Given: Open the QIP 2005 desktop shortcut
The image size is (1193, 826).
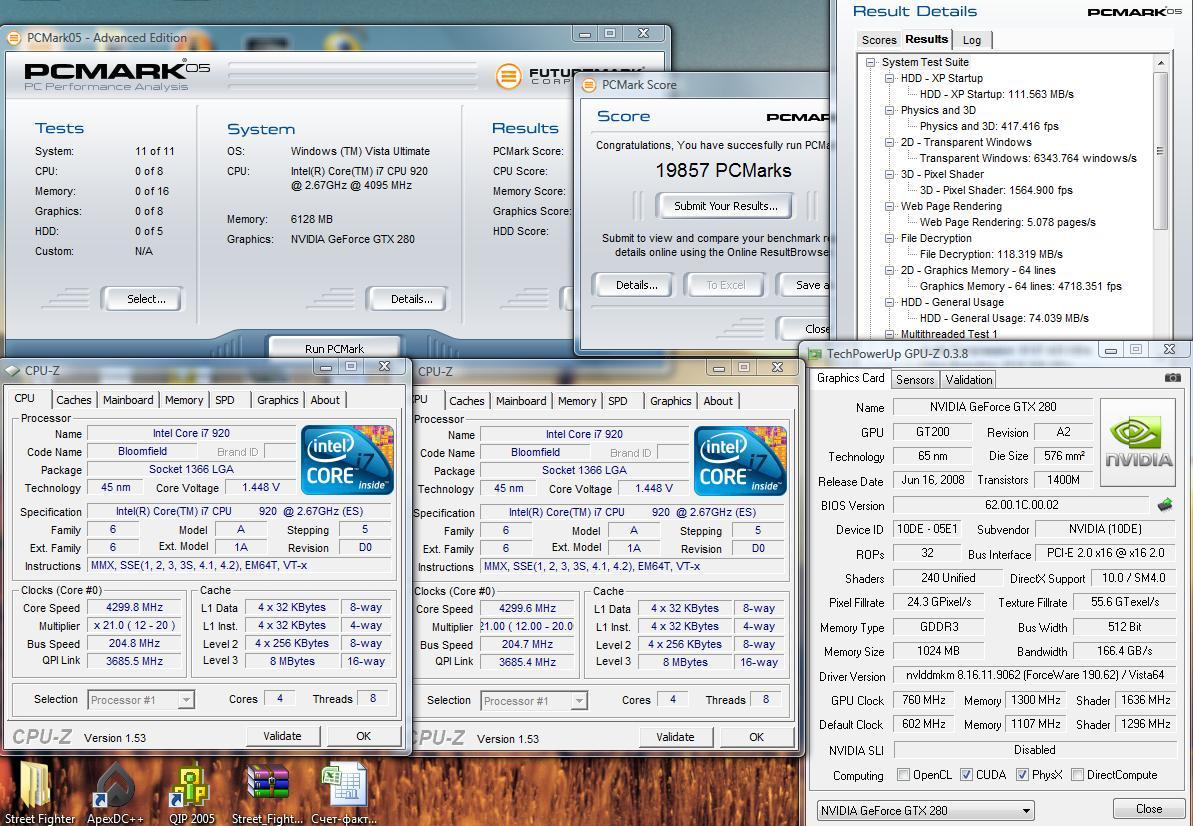Looking at the screenshot, I should pos(191,786).
